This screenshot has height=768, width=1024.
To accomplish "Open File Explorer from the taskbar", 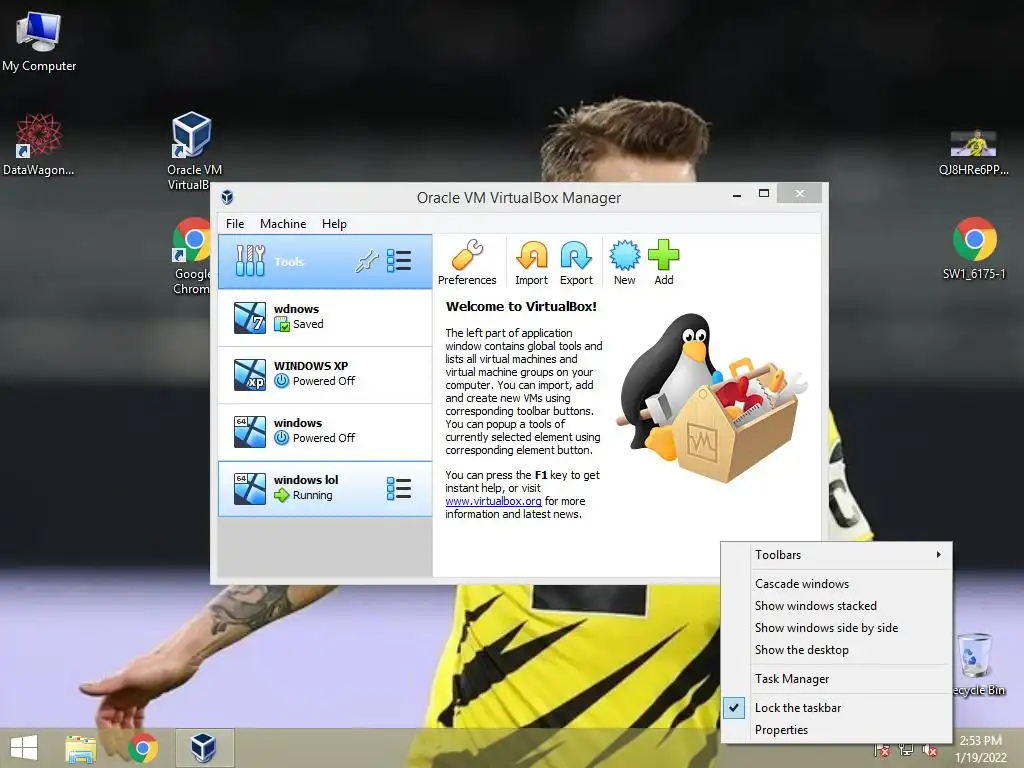I will (80, 748).
